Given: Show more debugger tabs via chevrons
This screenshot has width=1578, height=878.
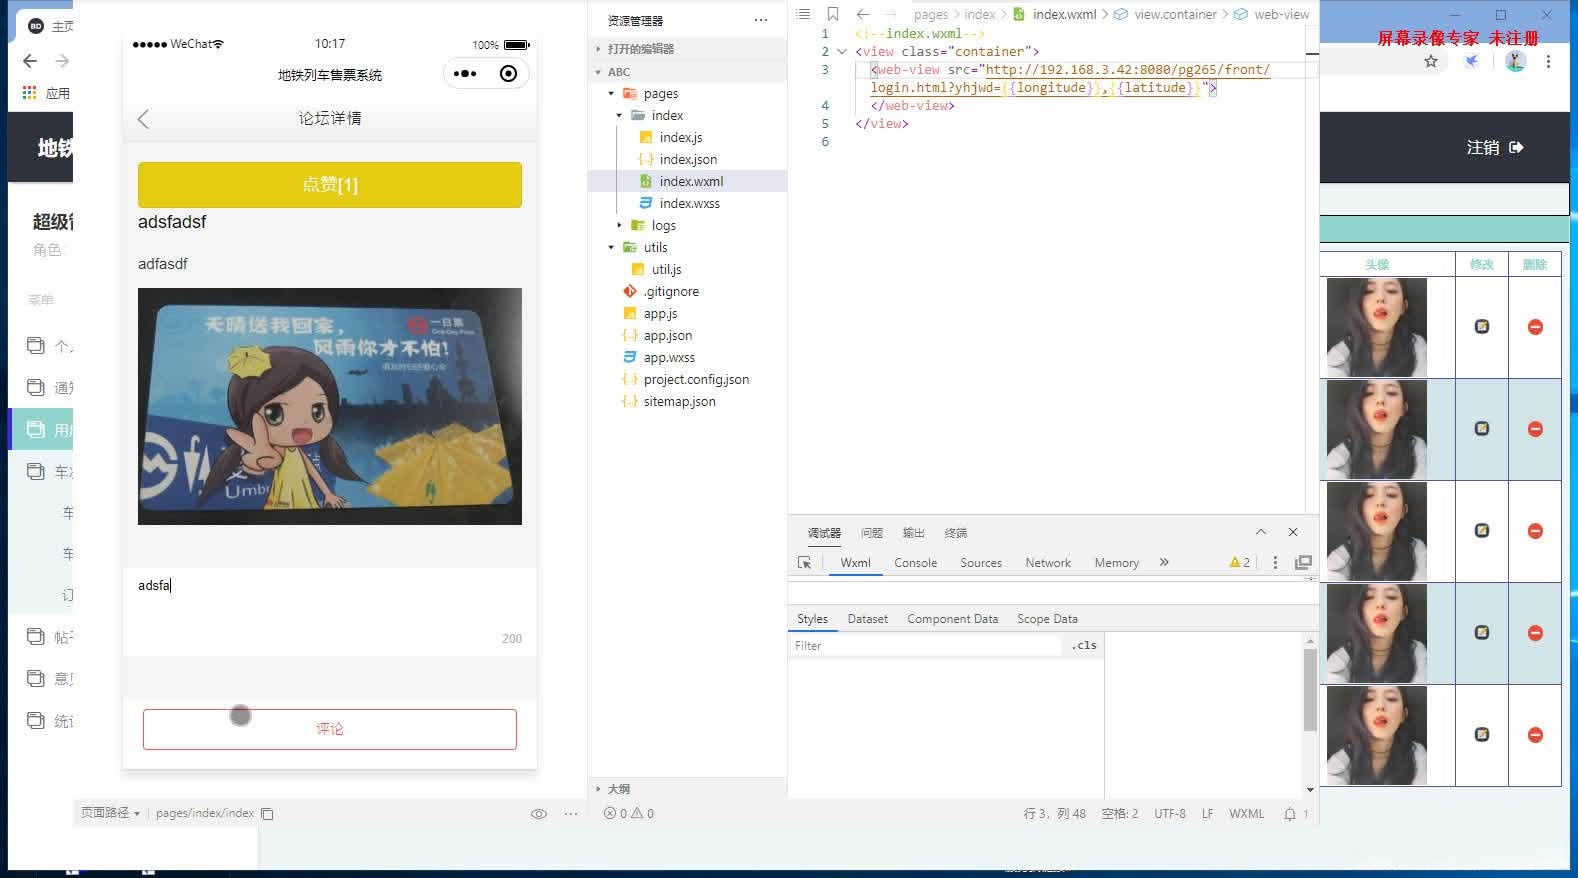Looking at the screenshot, I should coord(1164,563).
